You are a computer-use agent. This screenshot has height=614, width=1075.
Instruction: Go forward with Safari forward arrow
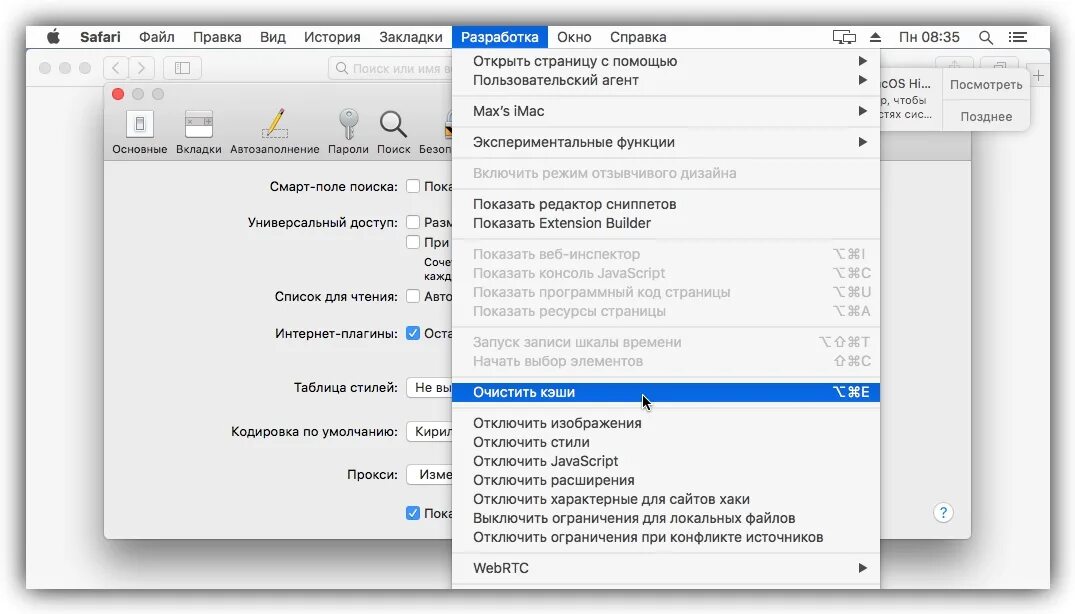(141, 68)
